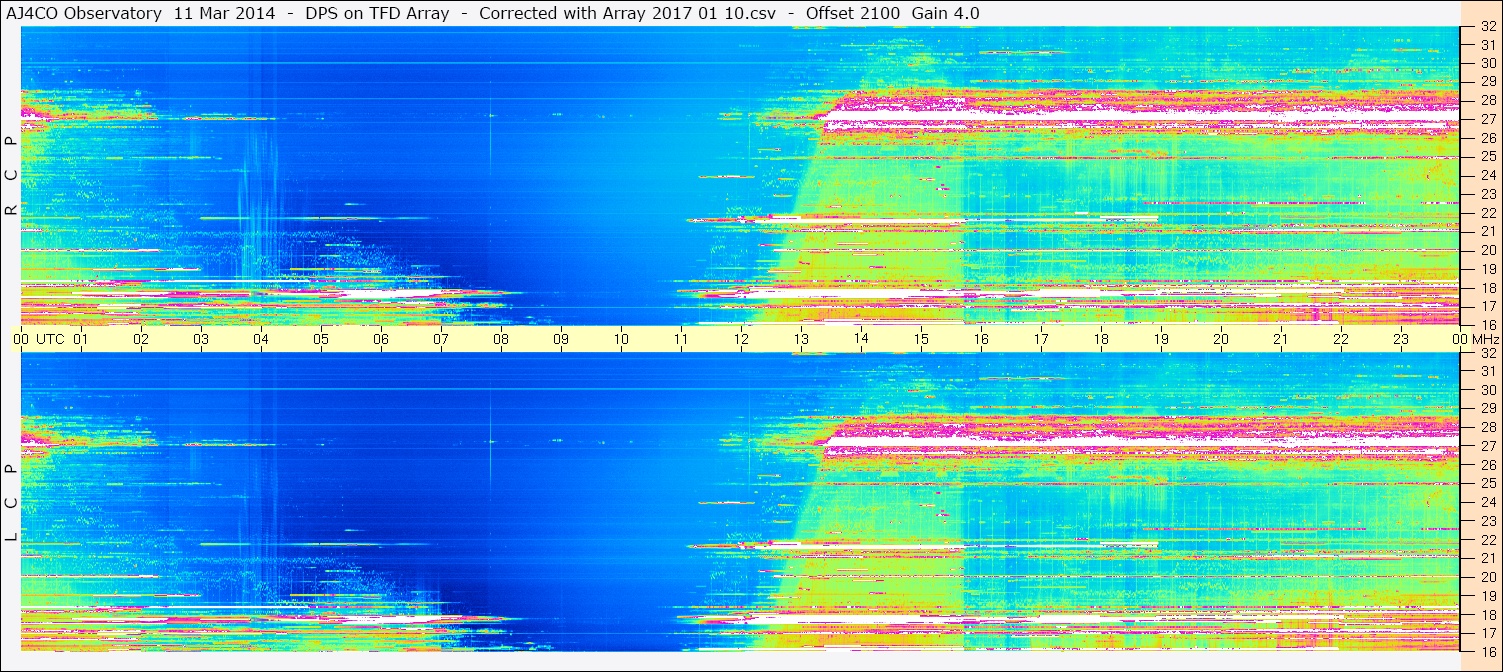Select the 28 MHz label in RCP panel

point(1487,100)
